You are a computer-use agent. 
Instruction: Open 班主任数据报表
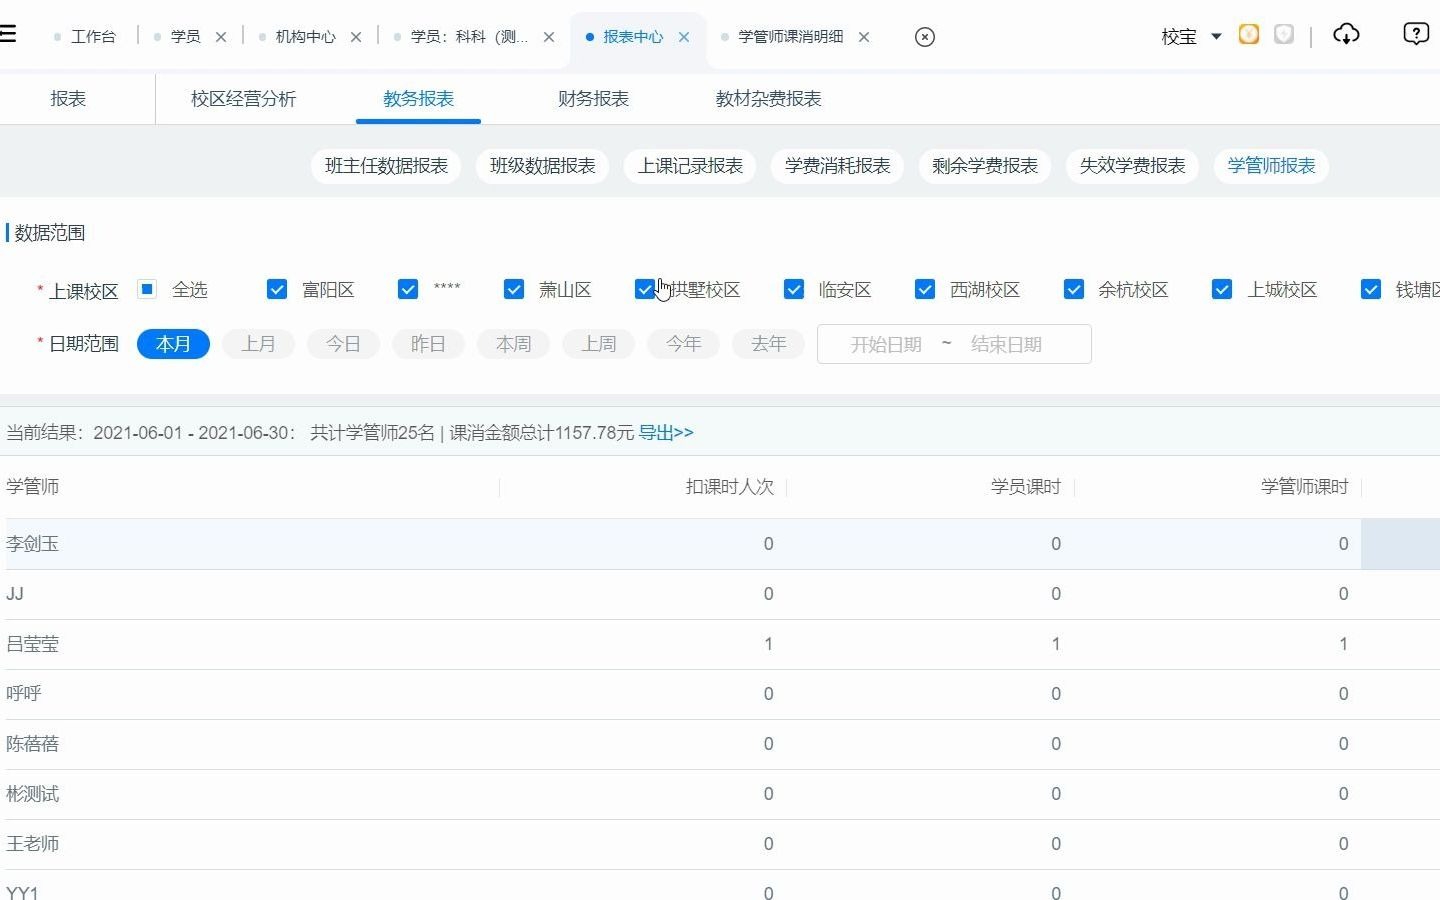click(x=386, y=166)
